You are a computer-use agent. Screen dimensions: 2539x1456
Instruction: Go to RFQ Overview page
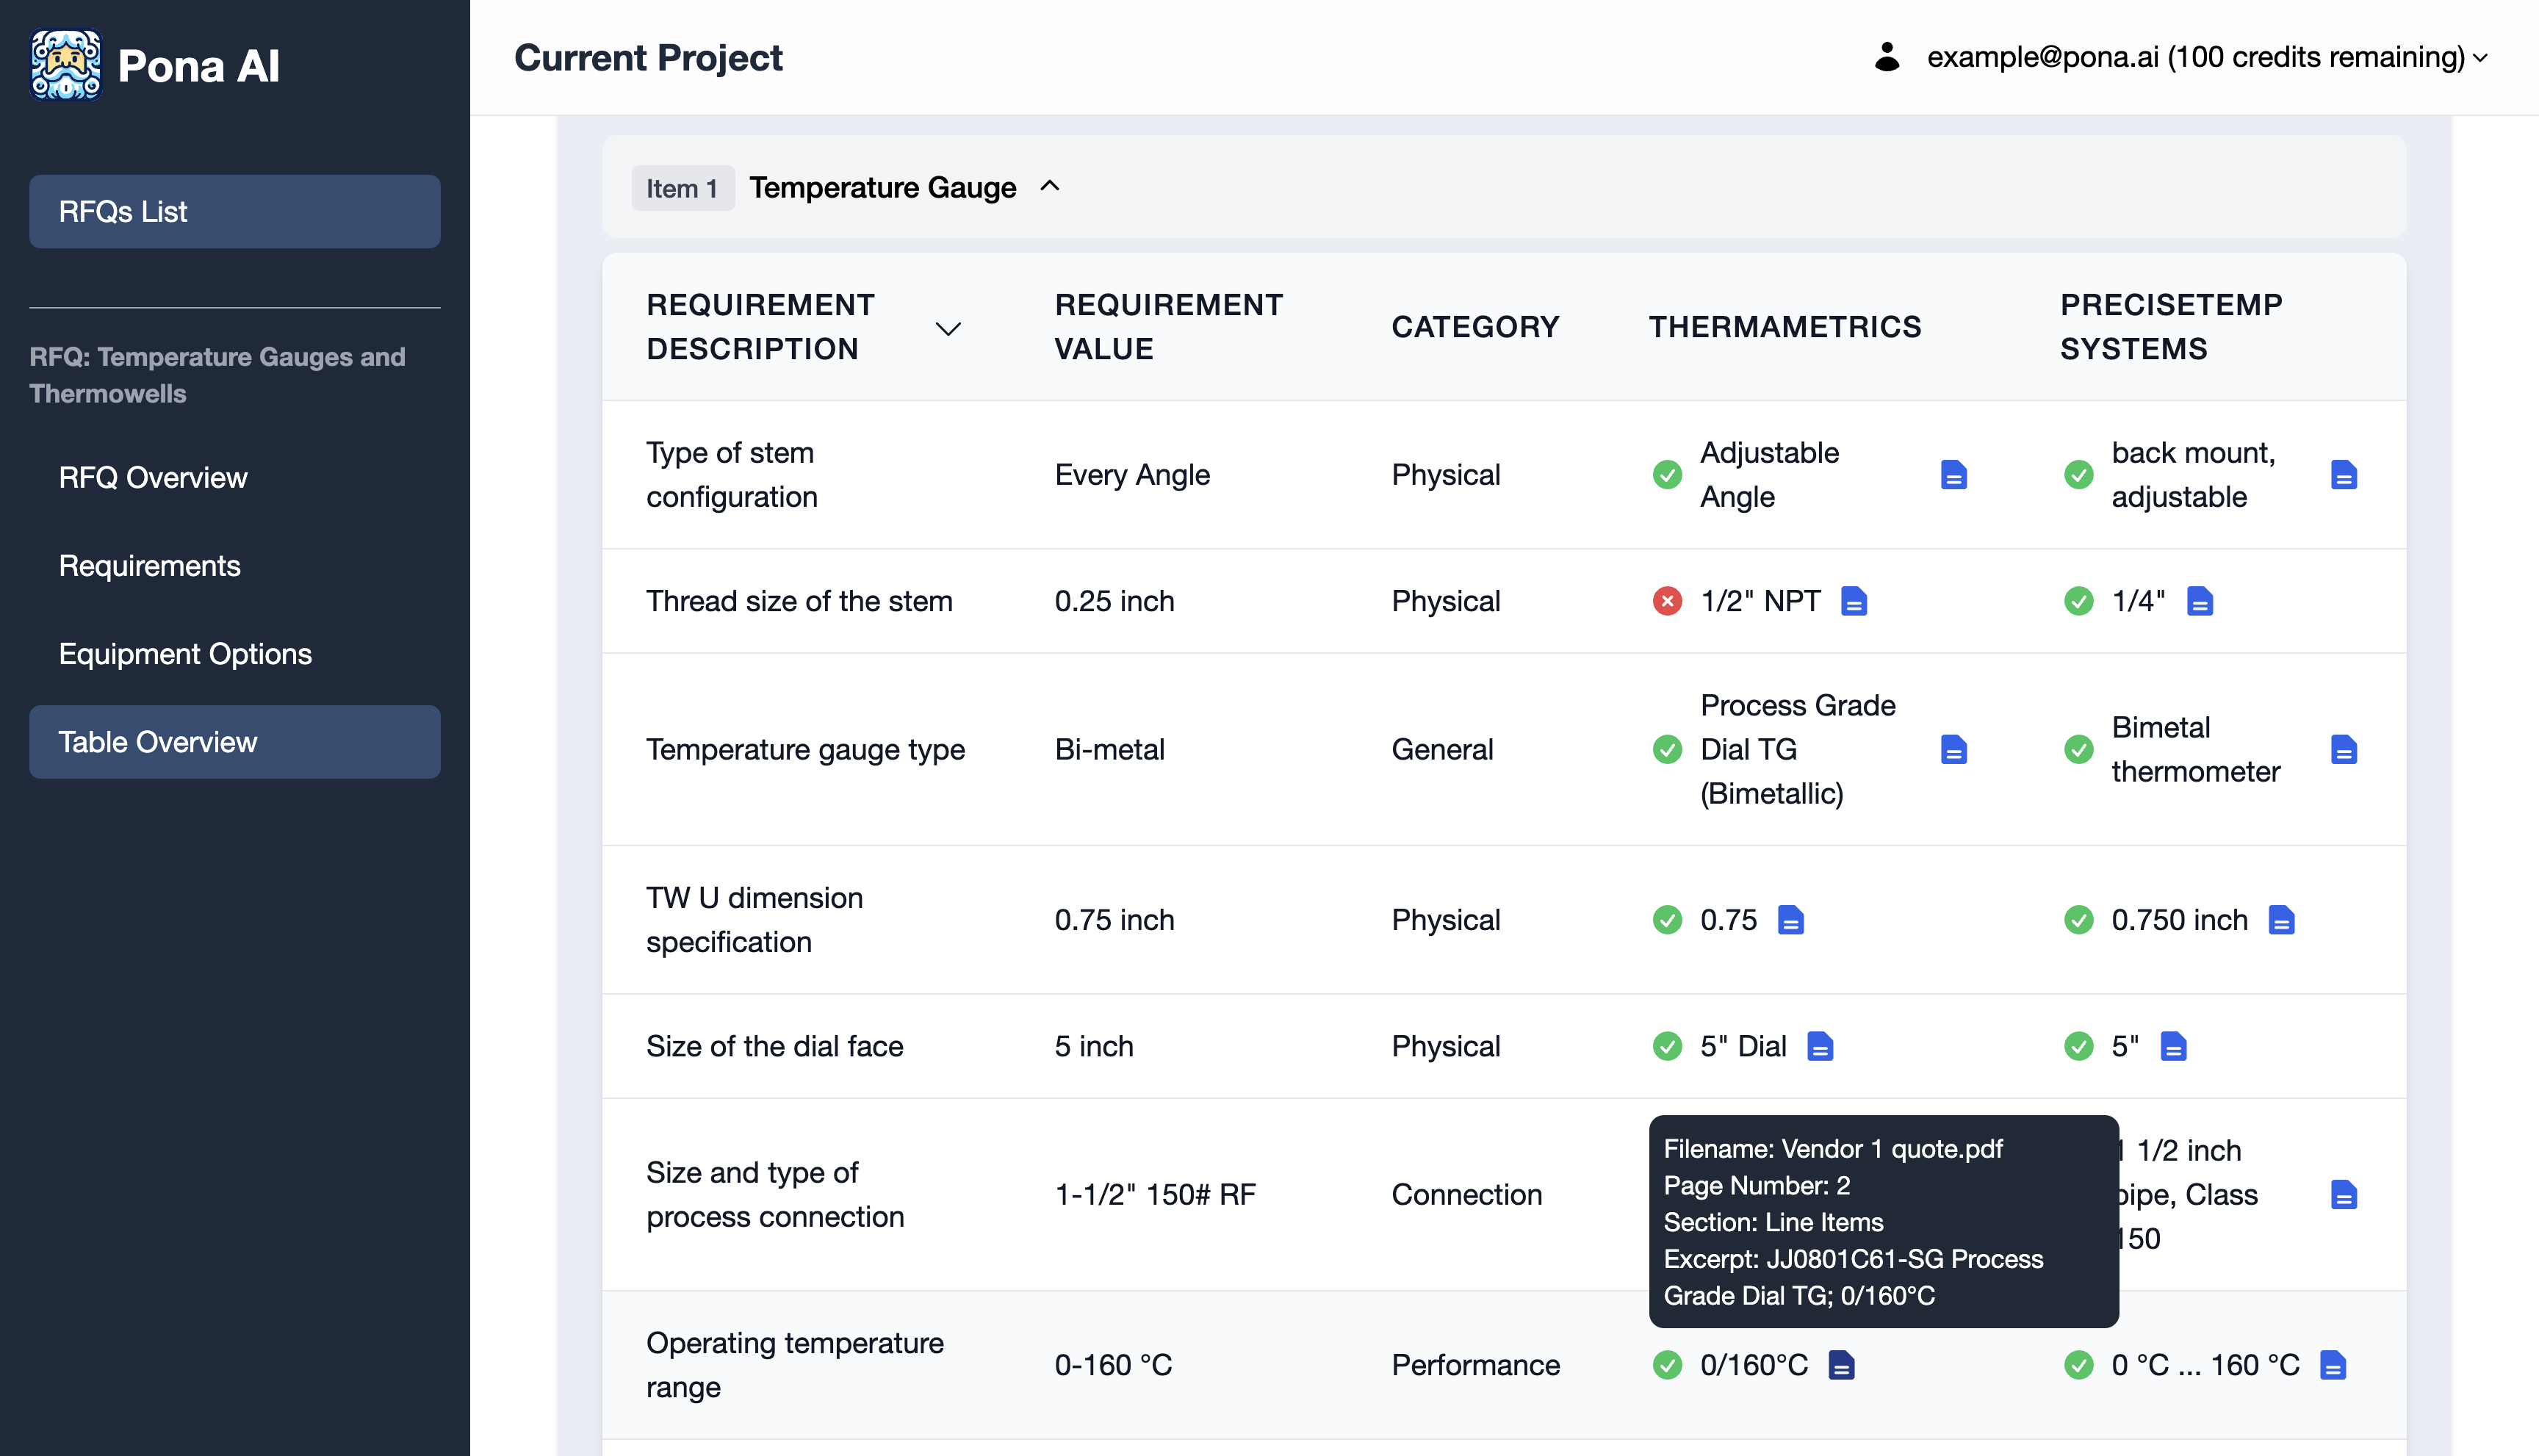[153, 477]
